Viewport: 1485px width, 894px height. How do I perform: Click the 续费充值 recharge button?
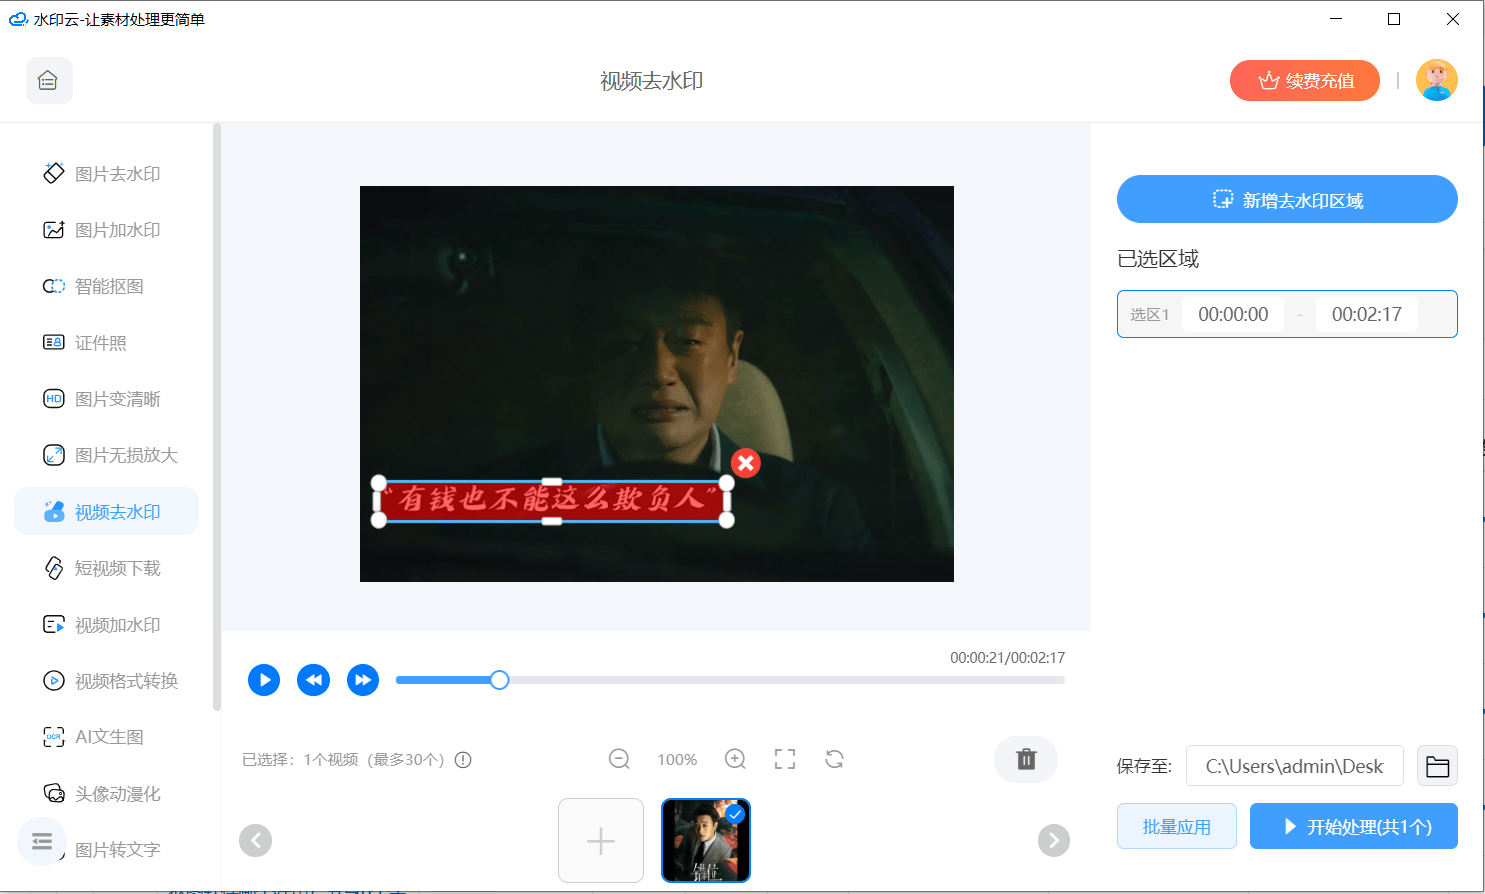coord(1305,81)
